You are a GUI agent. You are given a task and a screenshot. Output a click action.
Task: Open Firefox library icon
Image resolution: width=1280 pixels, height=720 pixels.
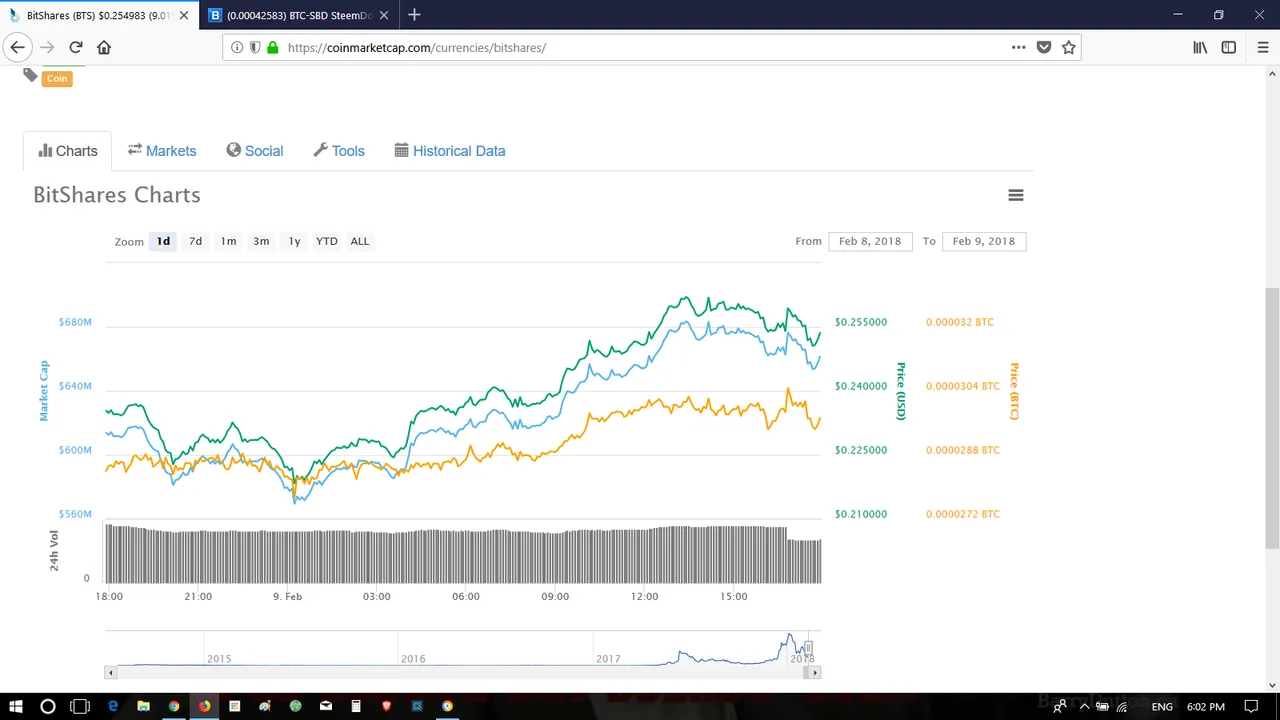coord(1200,47)
